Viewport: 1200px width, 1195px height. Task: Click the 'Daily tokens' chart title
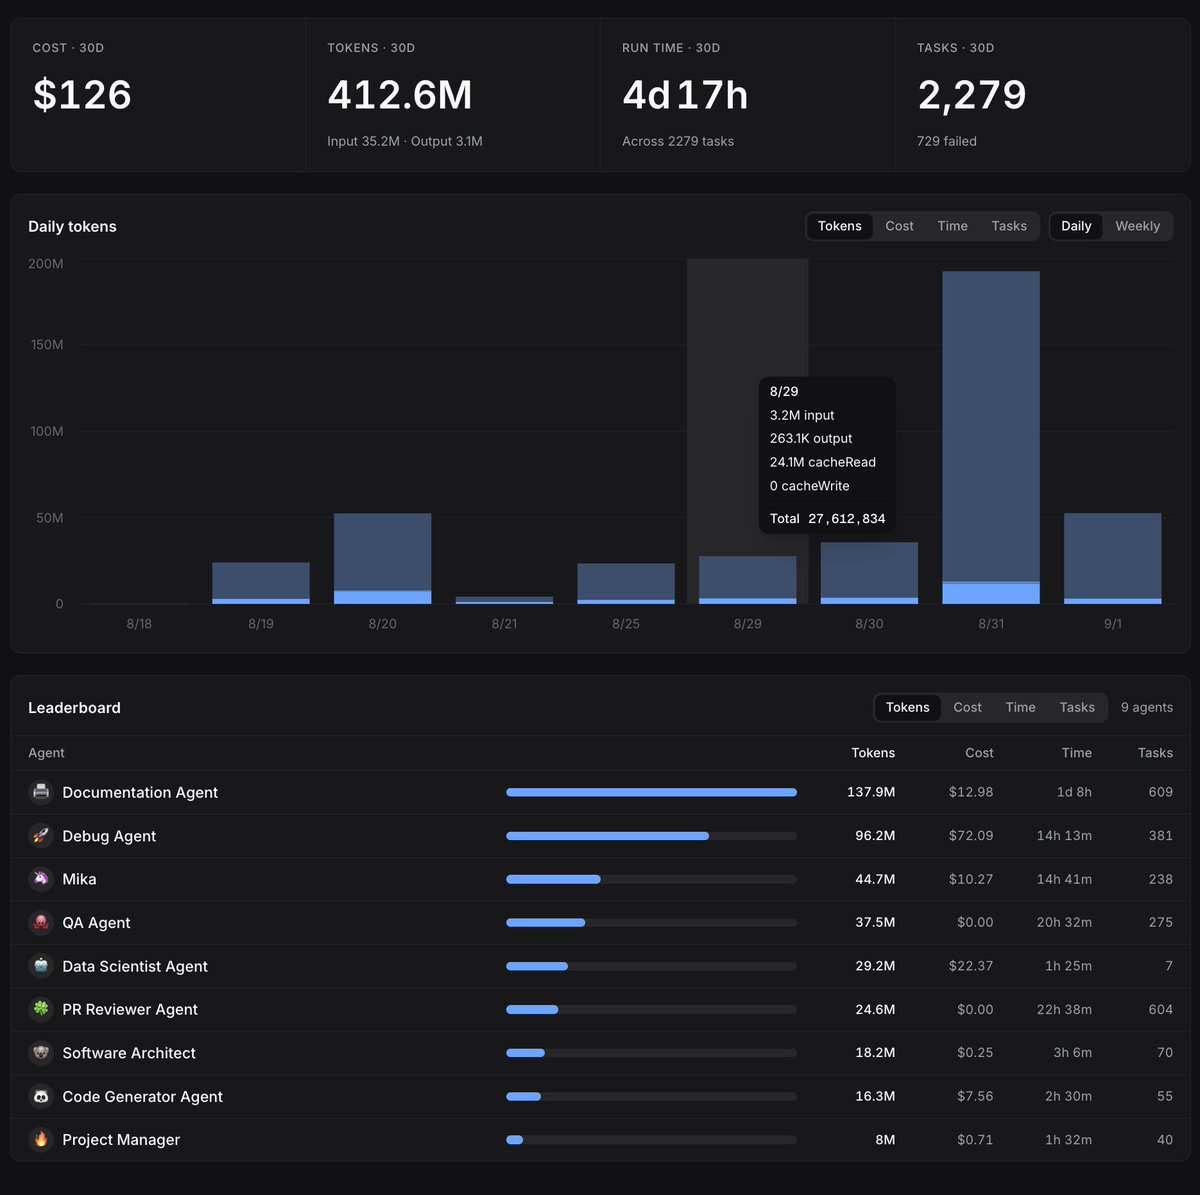[x=72, y=227]
